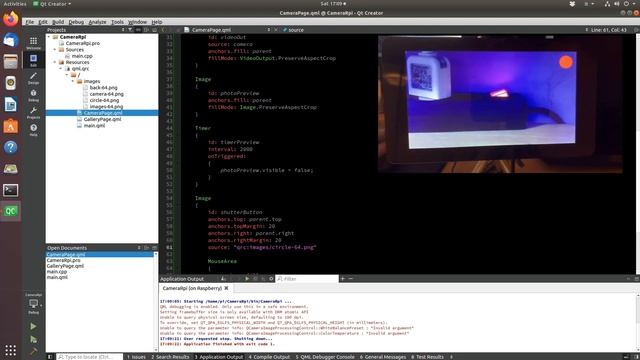Open the Open Documents panel dropdown
Viewport: 640px width, 360px height.
click(139, 248)
